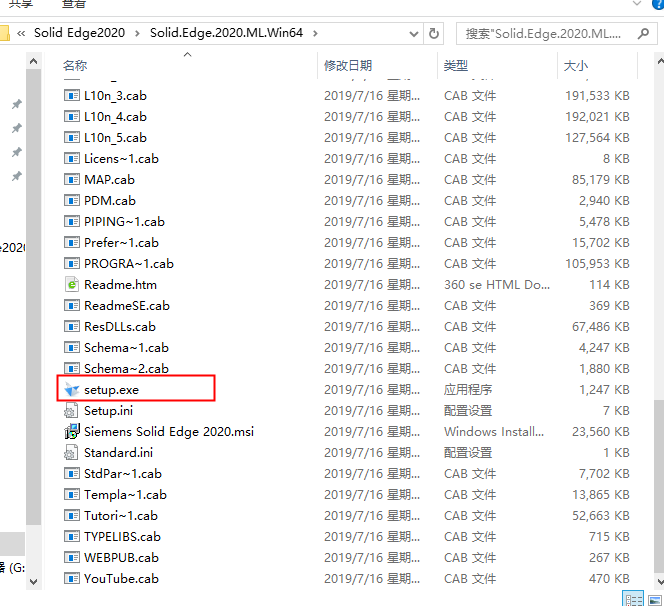Click the Templa~1.cab file icon
664x606 pixels.
[x=72, y=495]
